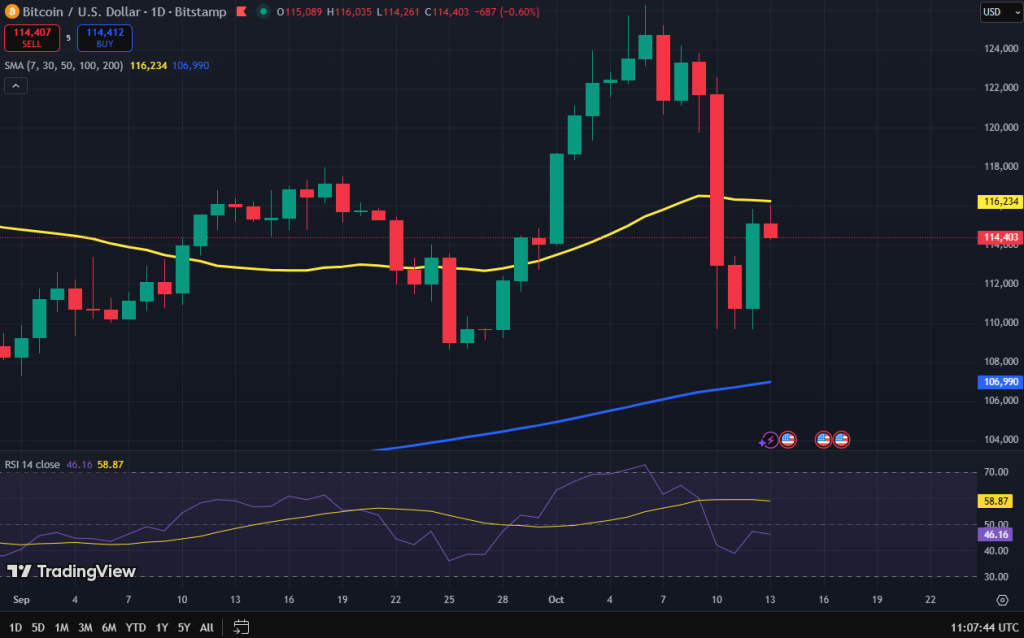The width and height of the screenshot is (1024, 638).
Task: Select the YTD range tab
Action: (134, 627)
